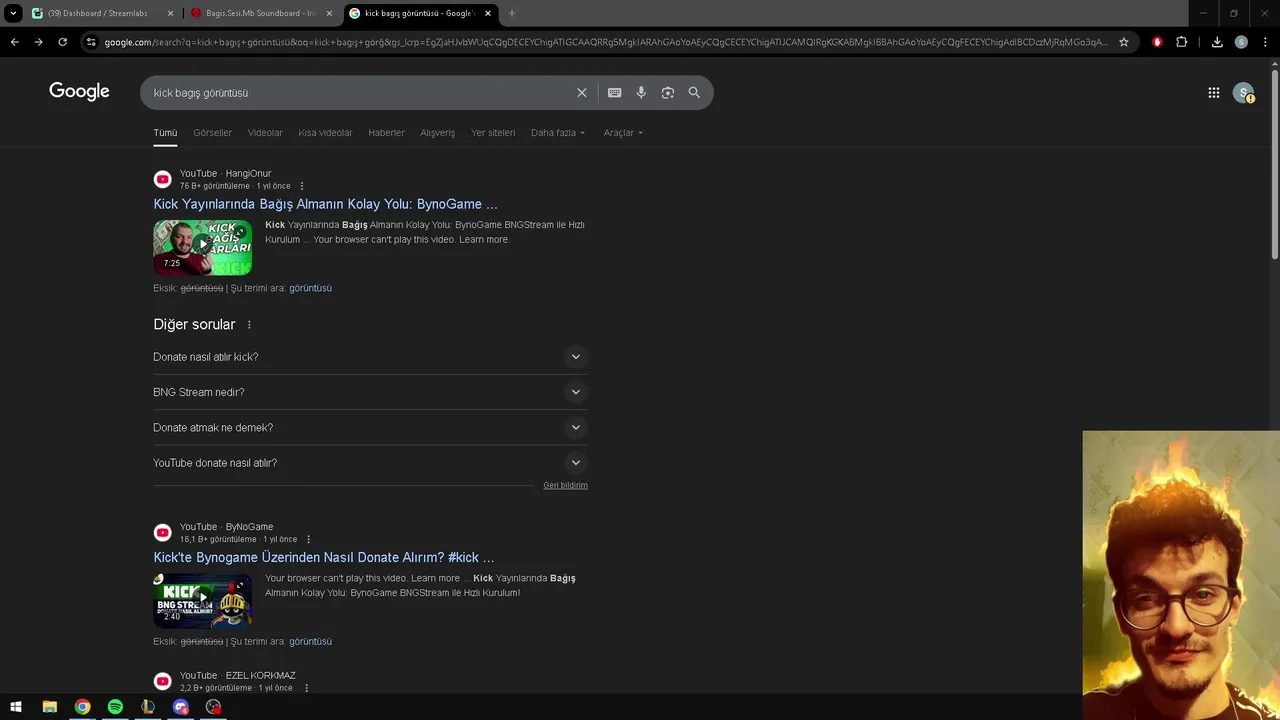Screen dimensions: 1280x720
Task: Close the Streamlabs Dashboard tab
Action: click(x=170, y=13)
